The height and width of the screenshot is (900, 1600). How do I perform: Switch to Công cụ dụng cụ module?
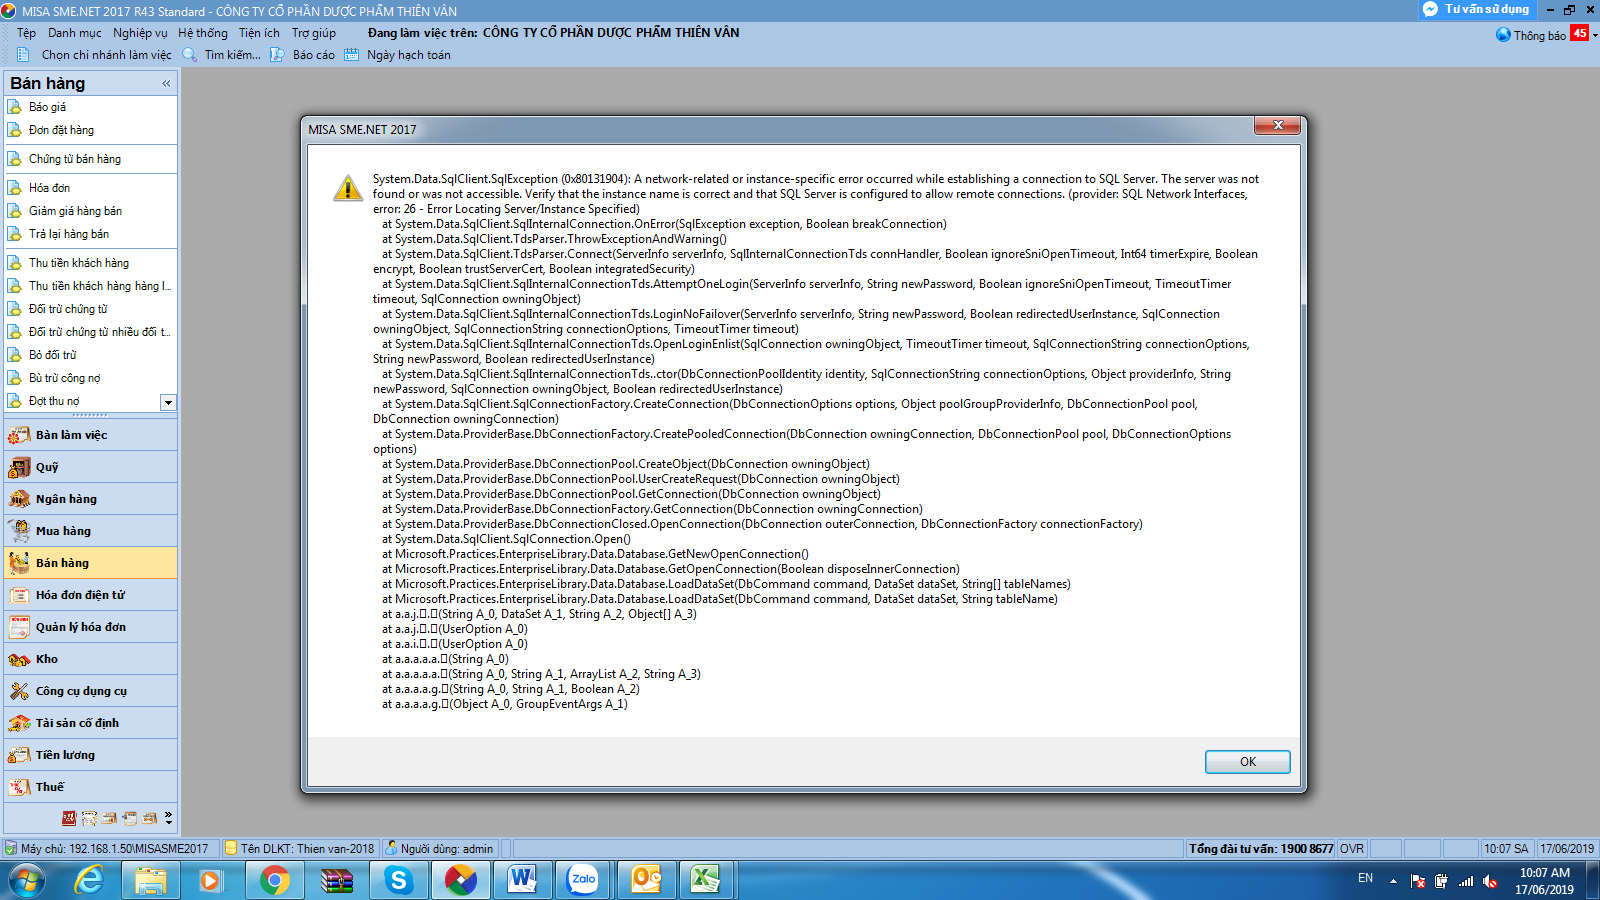(91, 691)
